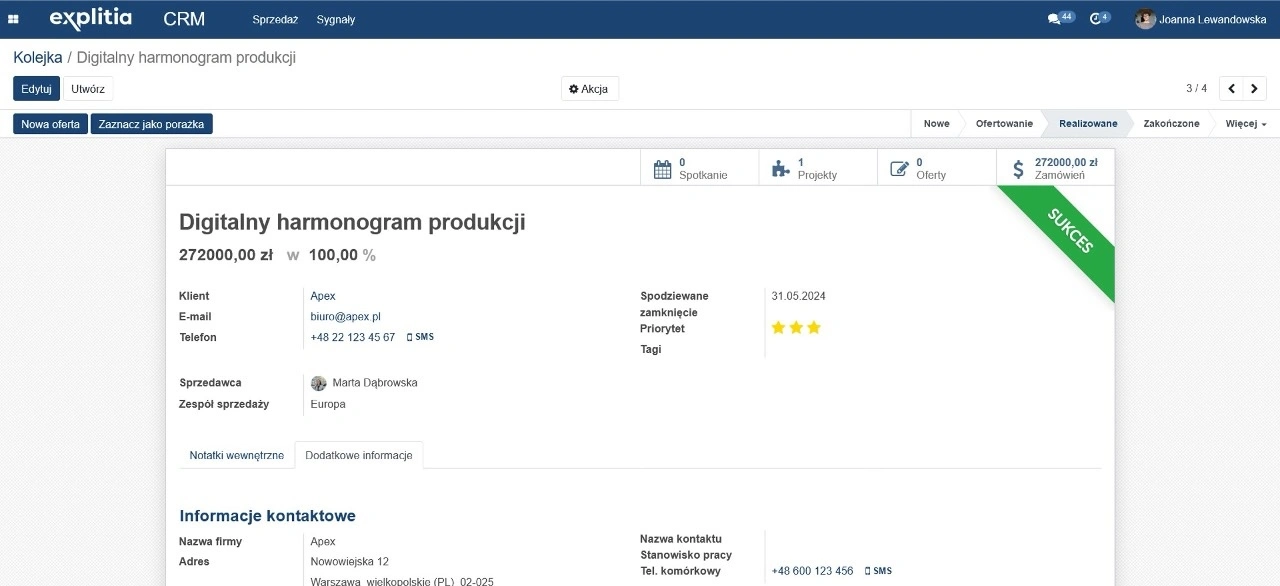Open the Sprzedaż menu
Viewport: 1280px width, 586px height.
(x=275, y=19)
